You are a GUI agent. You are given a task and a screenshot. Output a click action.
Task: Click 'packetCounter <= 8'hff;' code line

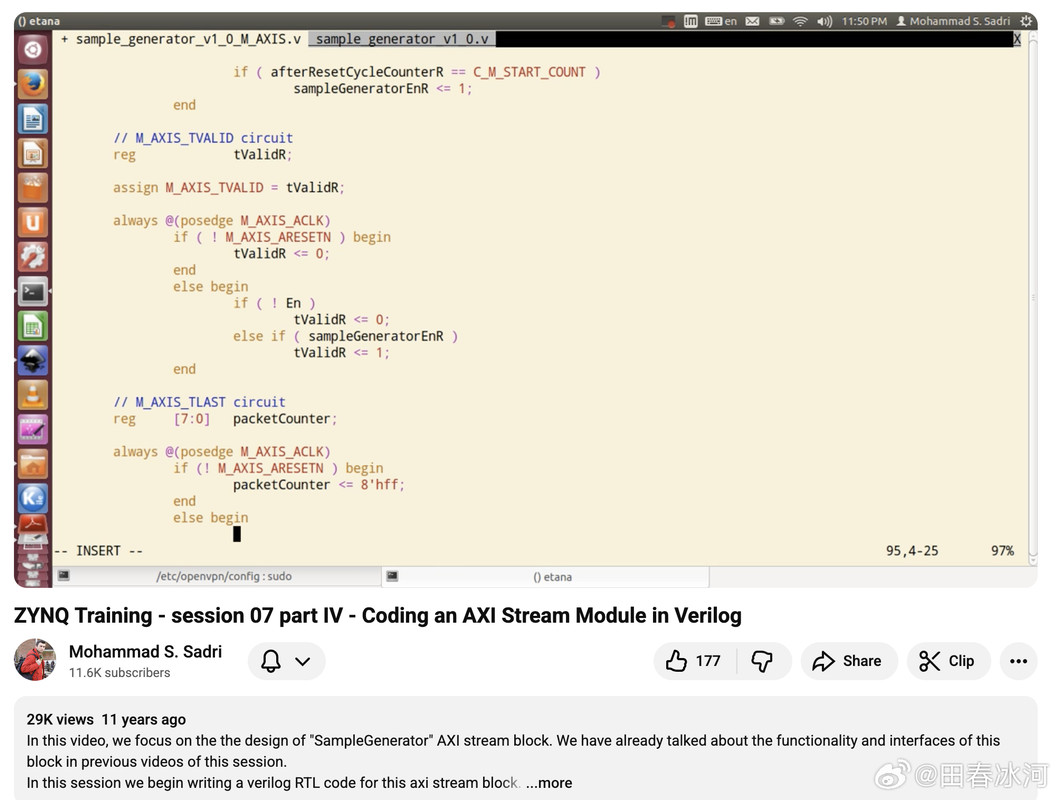click(318, 485)
